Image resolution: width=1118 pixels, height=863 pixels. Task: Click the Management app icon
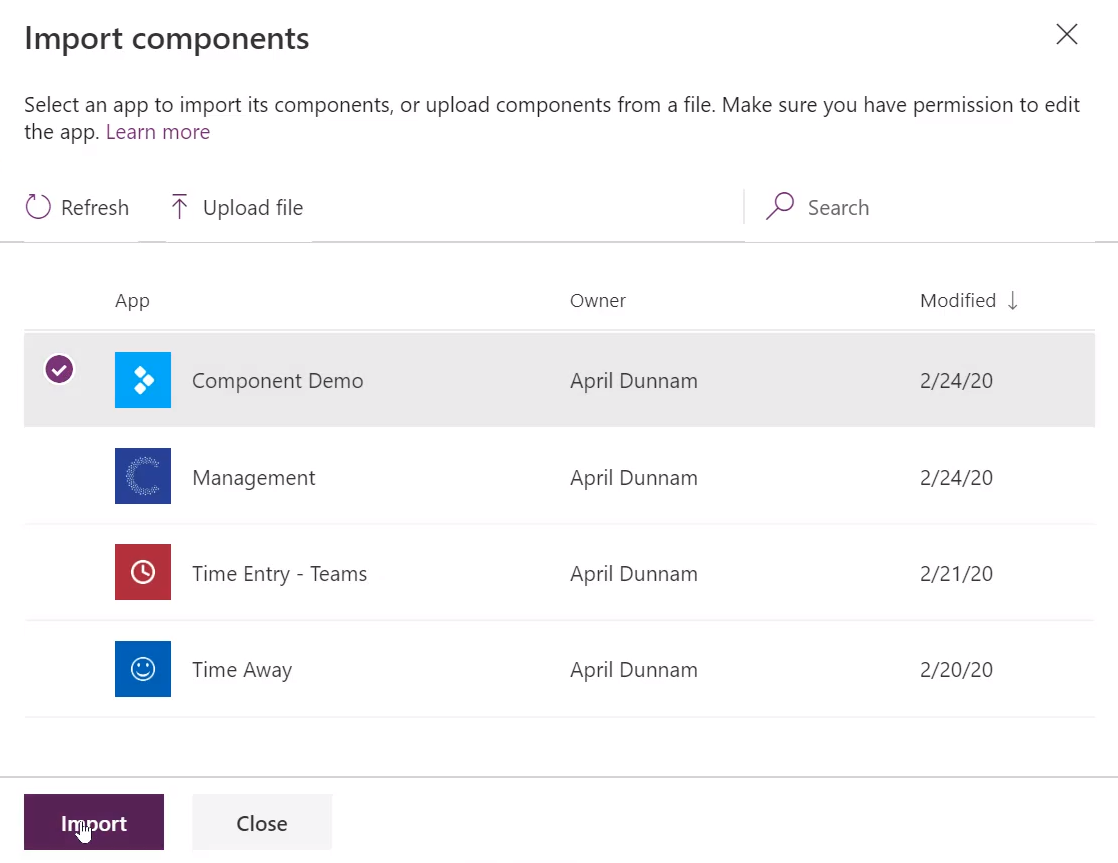[x=143, y=476]
